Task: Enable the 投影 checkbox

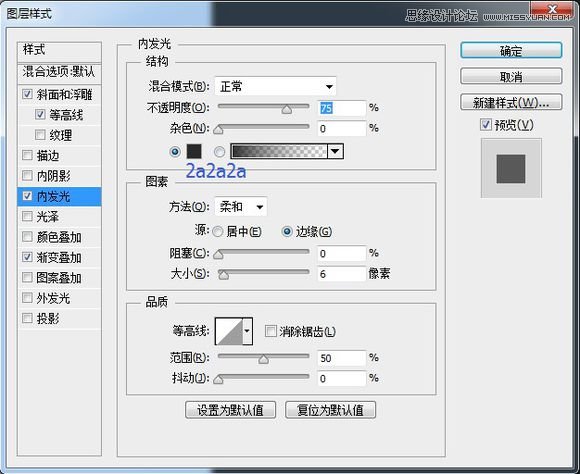Action: 27,318
